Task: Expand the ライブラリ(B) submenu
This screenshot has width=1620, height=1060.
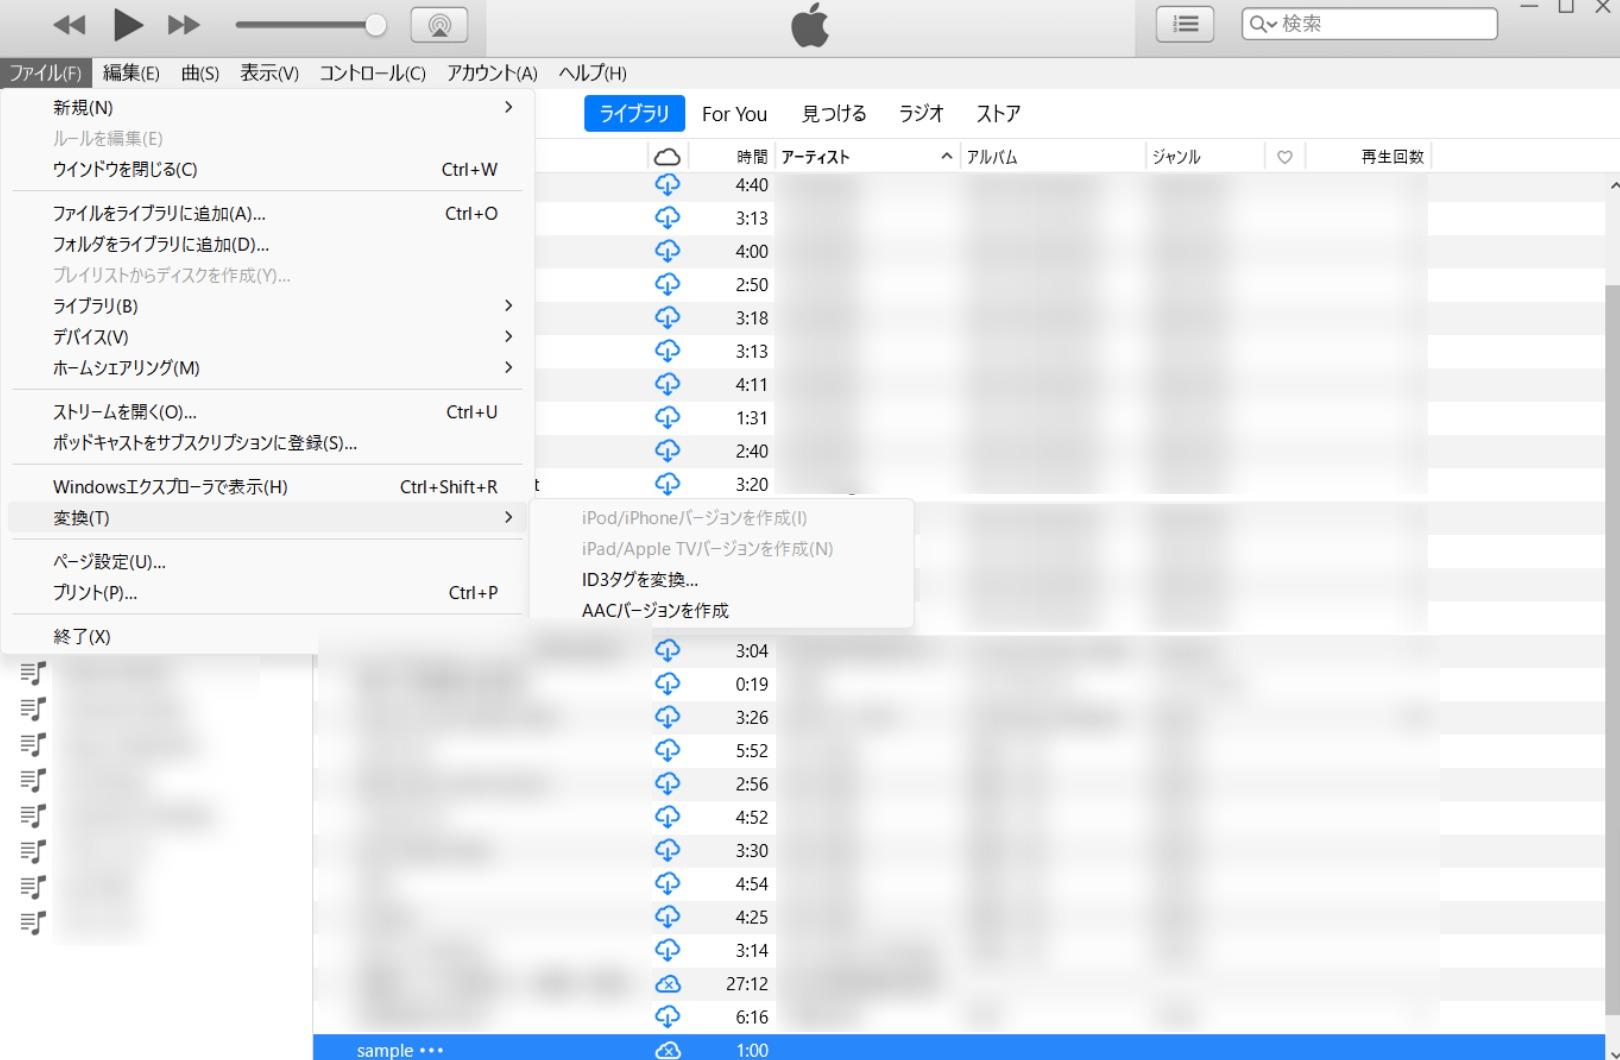Action: click(268, 306)
